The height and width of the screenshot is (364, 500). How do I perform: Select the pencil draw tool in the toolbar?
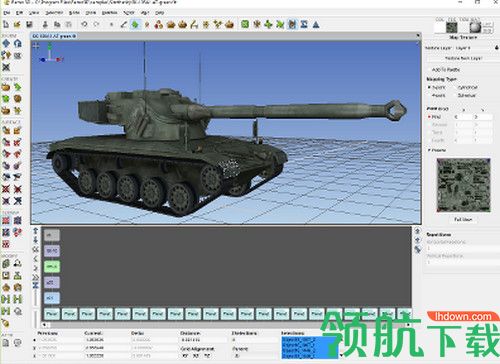pos(123,24)
